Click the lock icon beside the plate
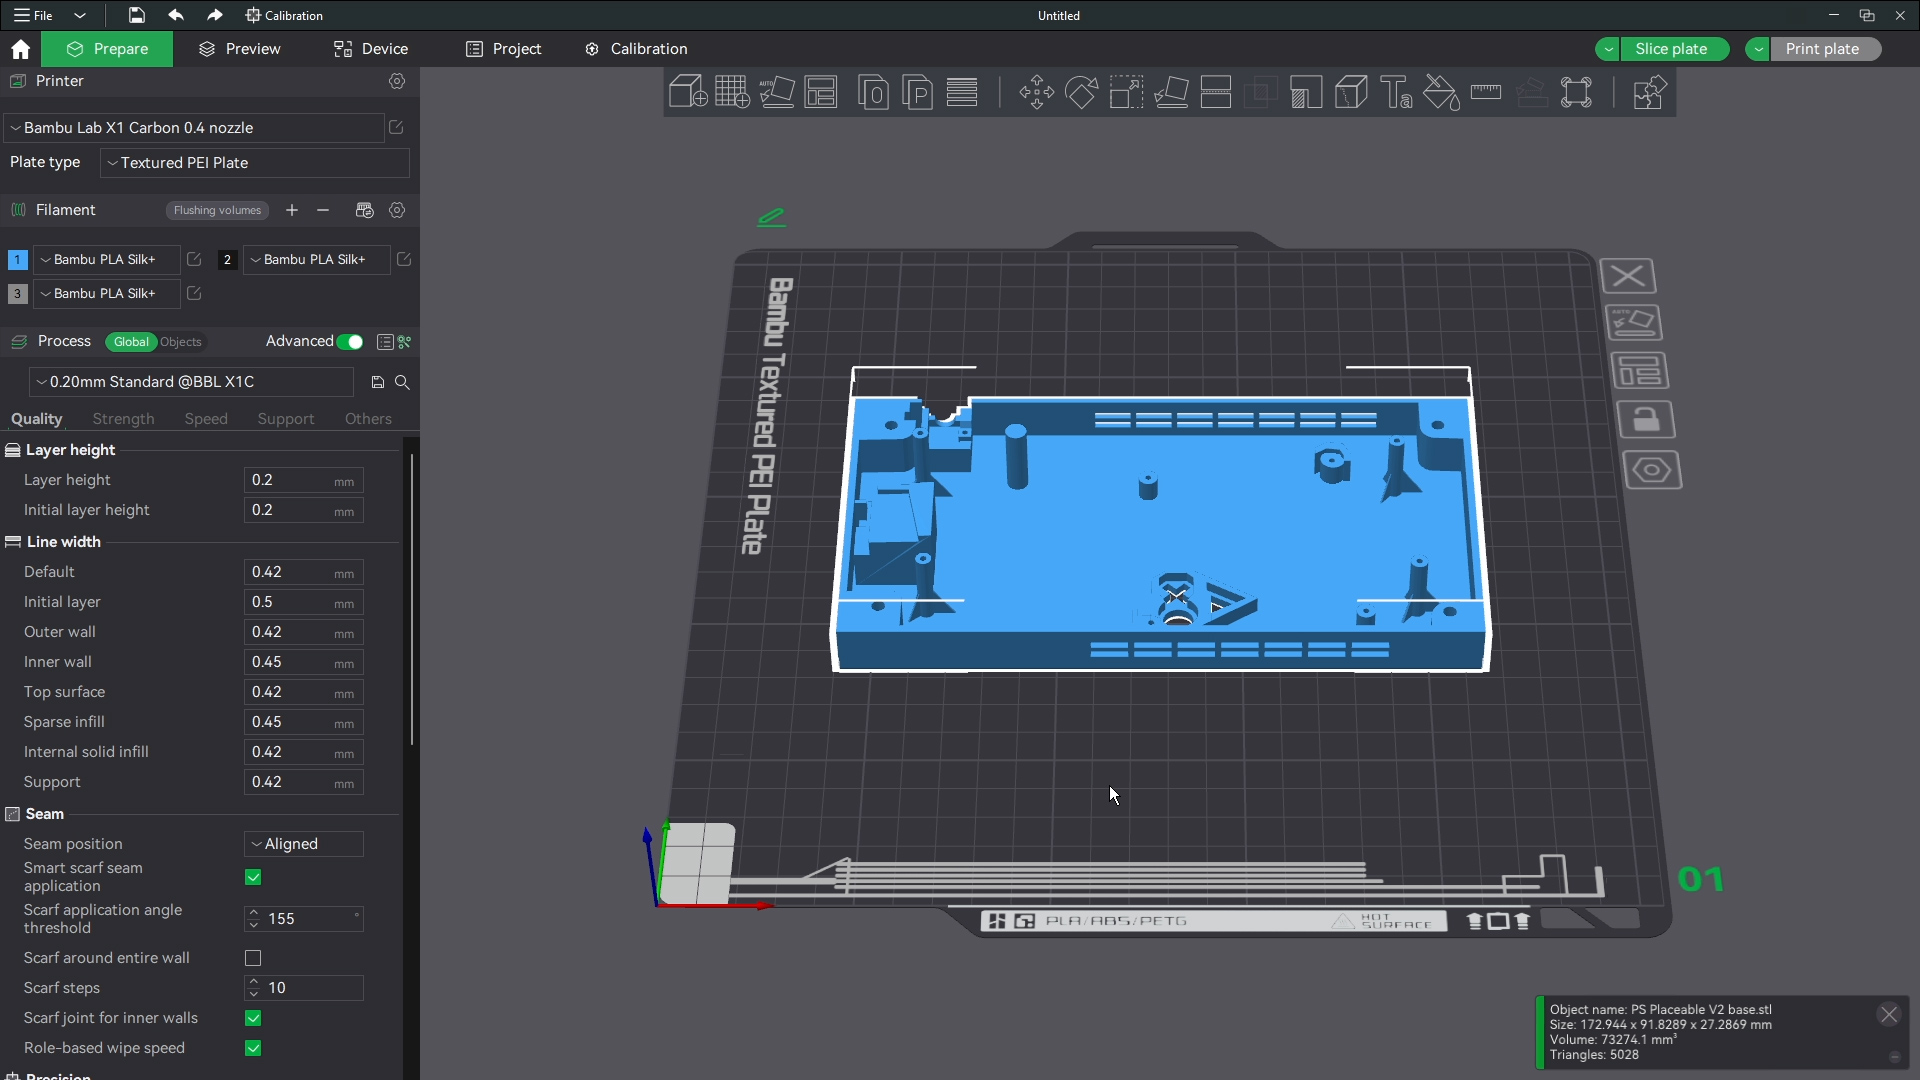This screenshot has height=1080, width=1920. click(1645, 420)
